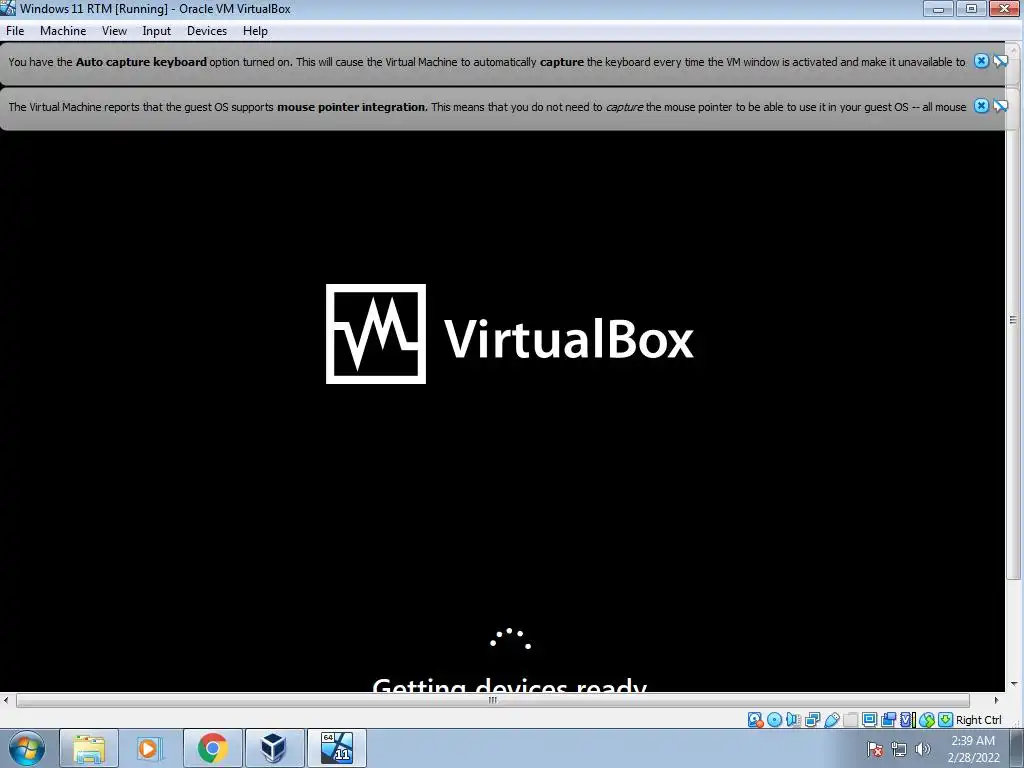Click the audio status icon in VirtualBox
The width and height of the screenshot is (1024, 768).
[793, 720]
